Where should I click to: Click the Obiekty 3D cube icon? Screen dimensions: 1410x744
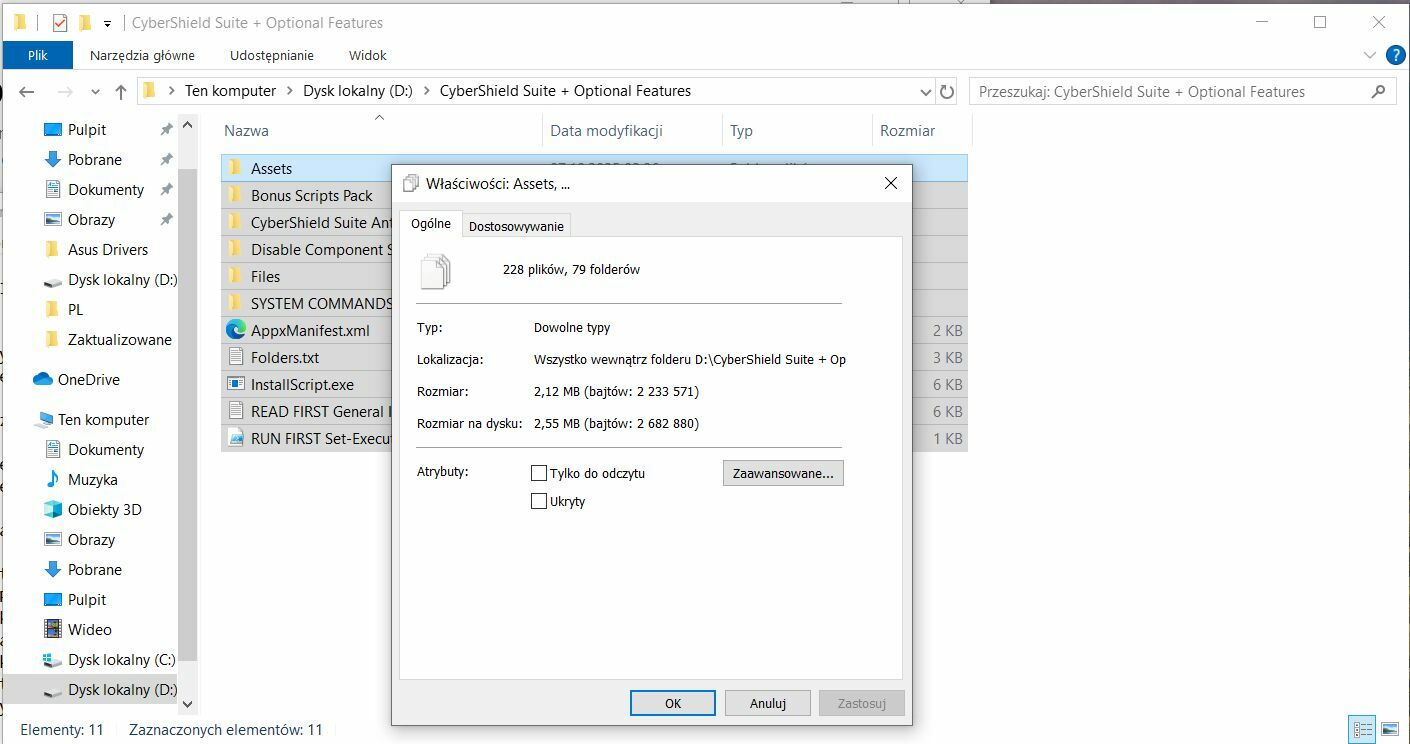coord(53,509)
